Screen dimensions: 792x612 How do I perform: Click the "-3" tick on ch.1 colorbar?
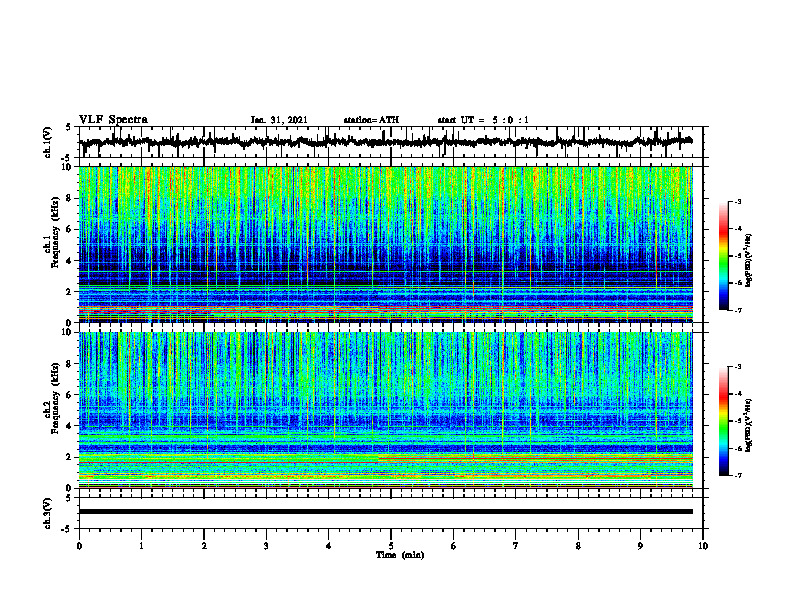(737, 201)
